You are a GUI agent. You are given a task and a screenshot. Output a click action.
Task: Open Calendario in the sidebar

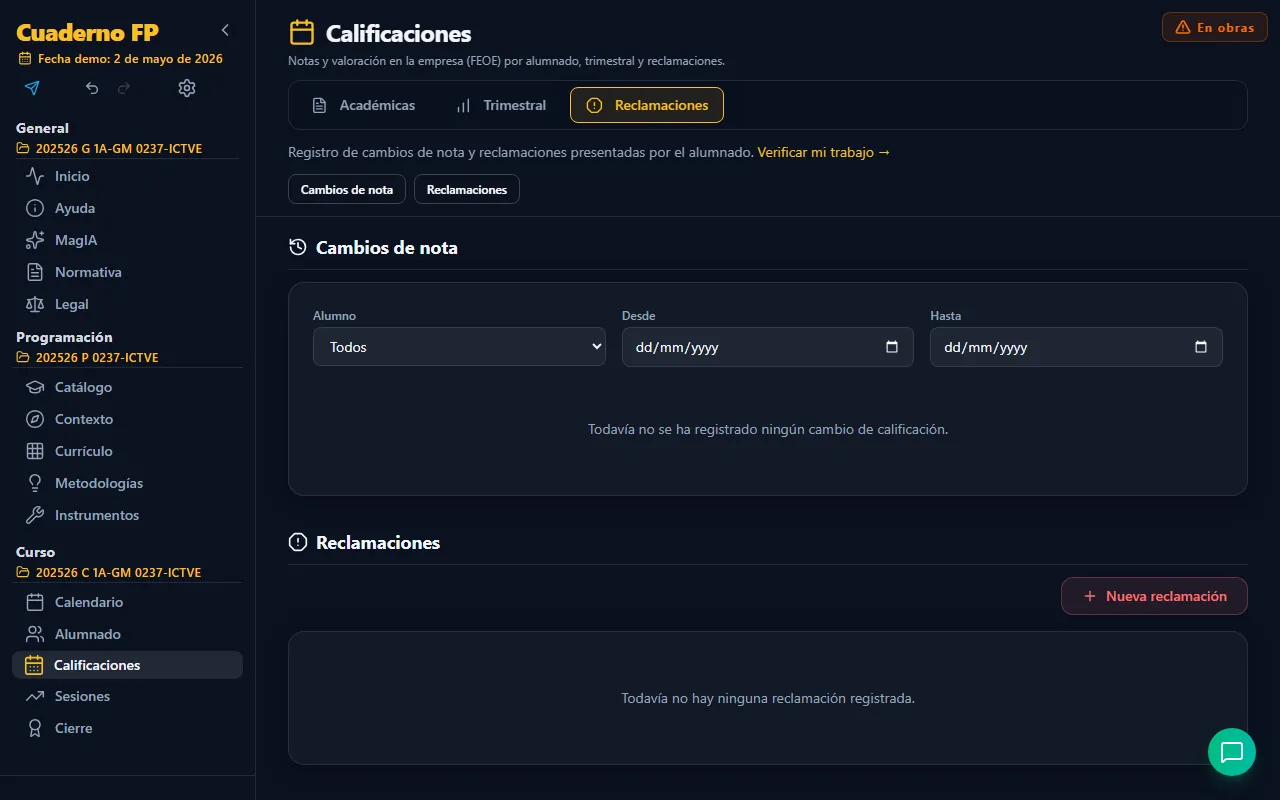pyautogui.click(x=127, y=602)
